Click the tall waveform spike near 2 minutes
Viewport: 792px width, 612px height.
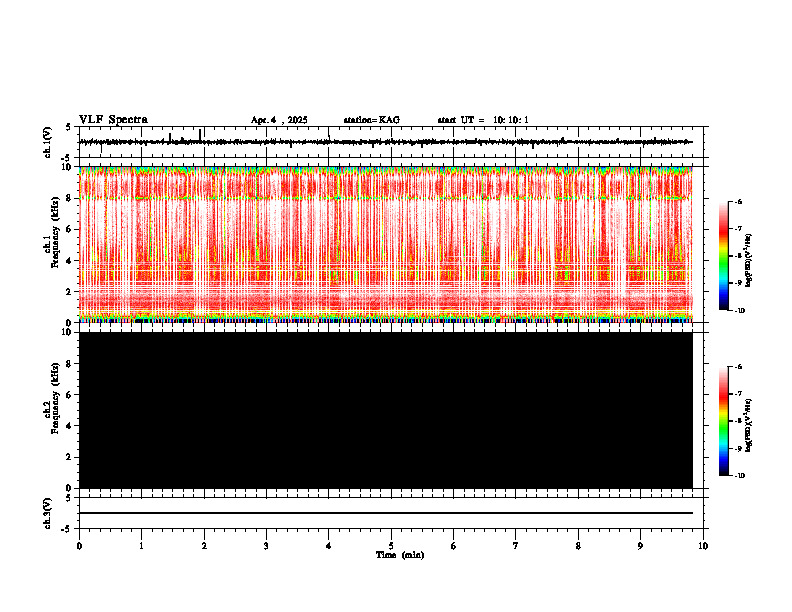(201, 135)
